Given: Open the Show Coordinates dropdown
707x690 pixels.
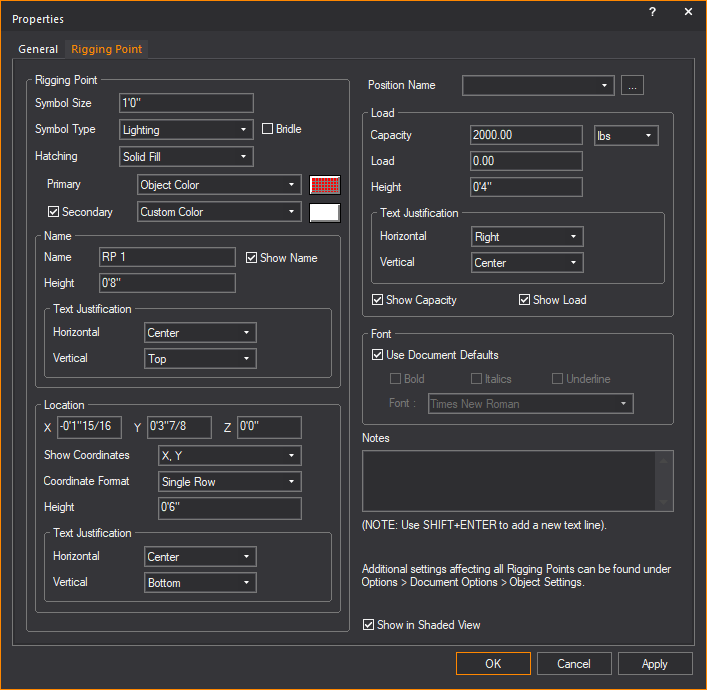Looking at the screenshot, I should (229, 456).
